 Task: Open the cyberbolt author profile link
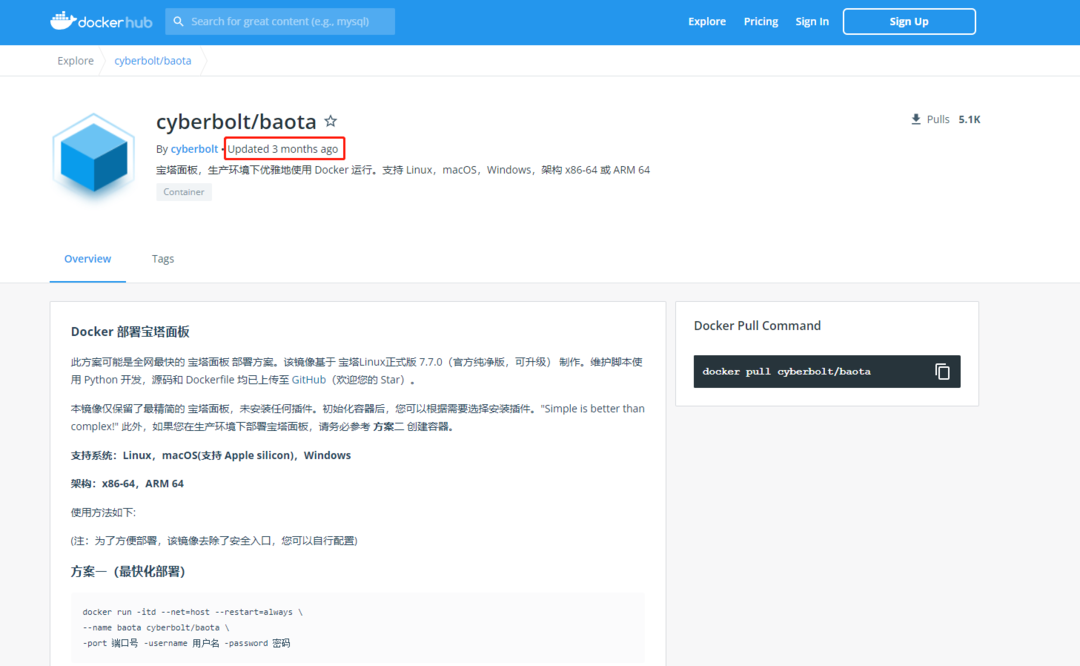click(x=194, y=149)
